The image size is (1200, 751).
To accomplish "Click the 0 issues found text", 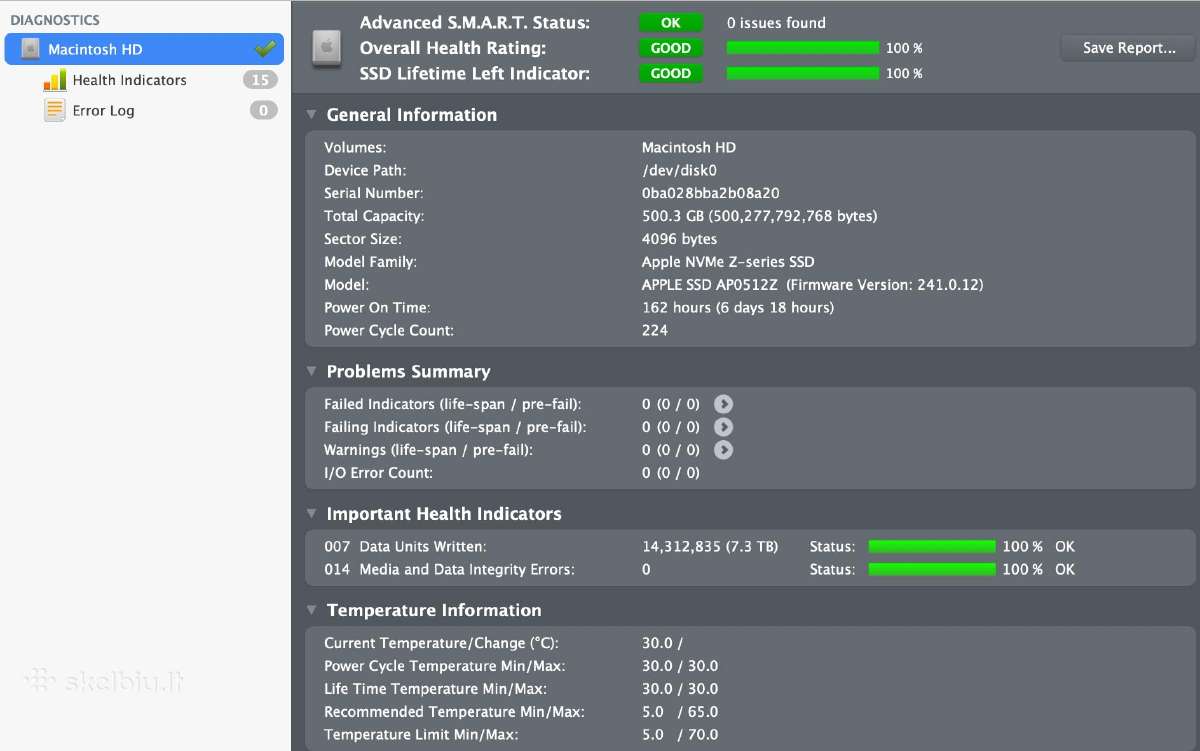I will (776, 23).
